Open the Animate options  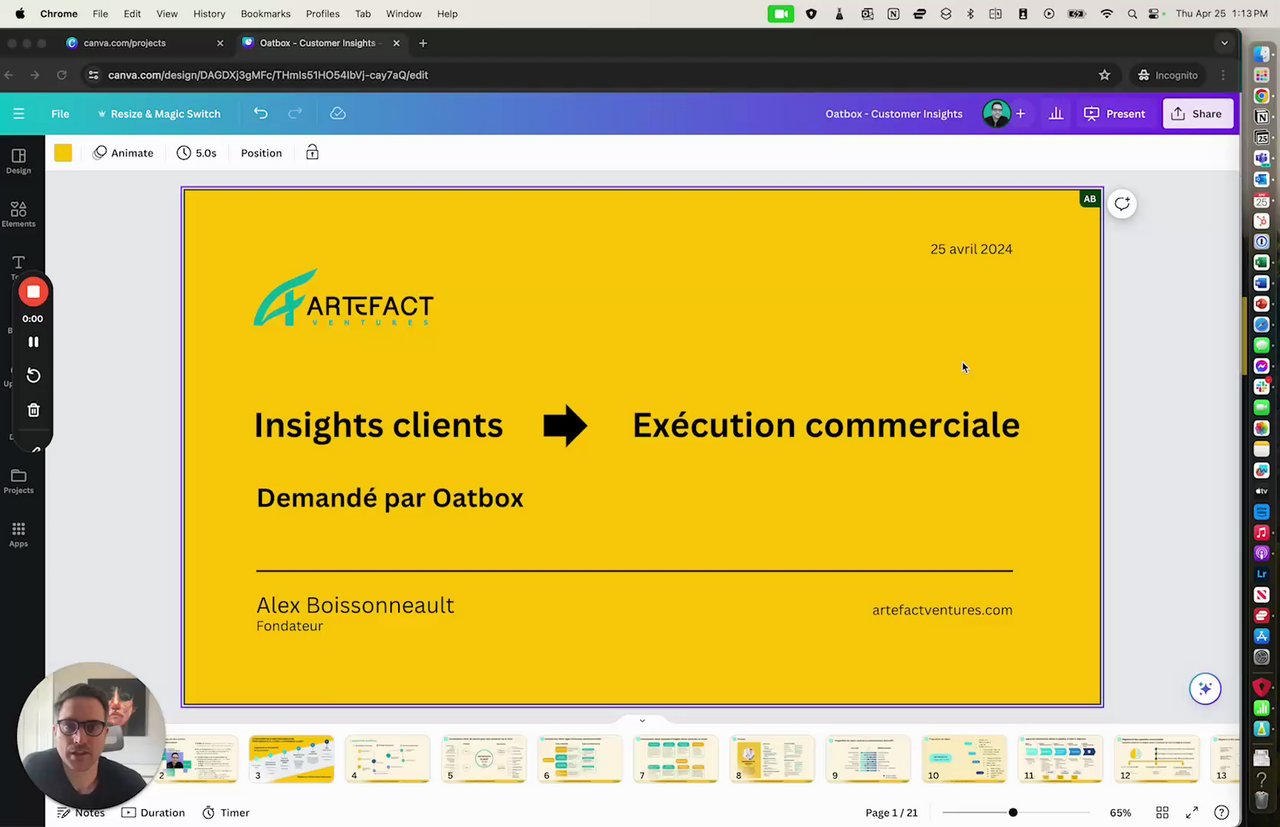(123, 153)
